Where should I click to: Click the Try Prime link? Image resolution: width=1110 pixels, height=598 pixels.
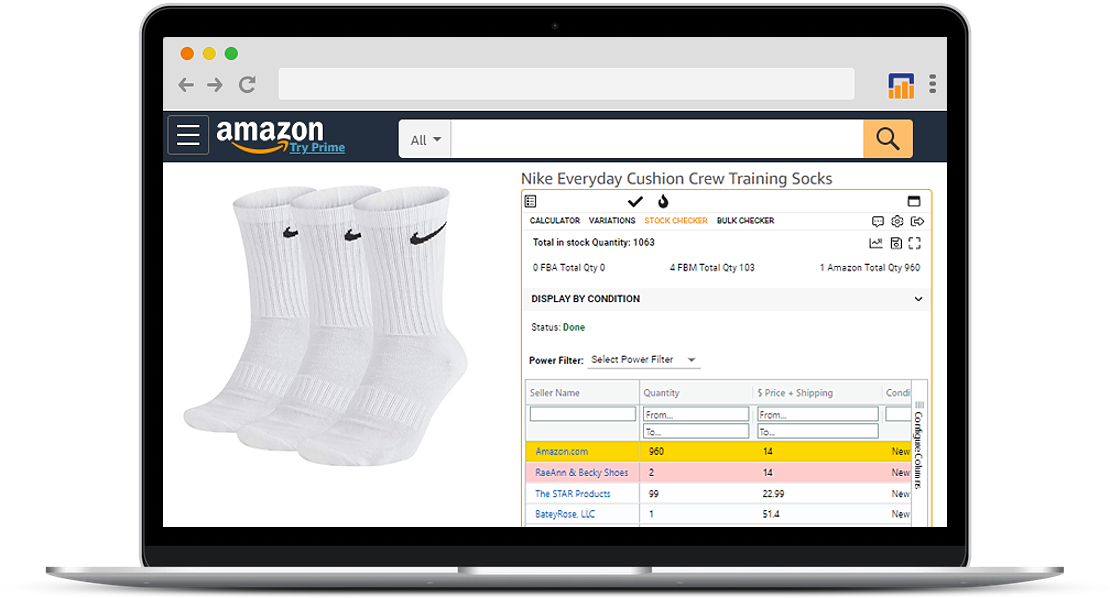[317, 147]
